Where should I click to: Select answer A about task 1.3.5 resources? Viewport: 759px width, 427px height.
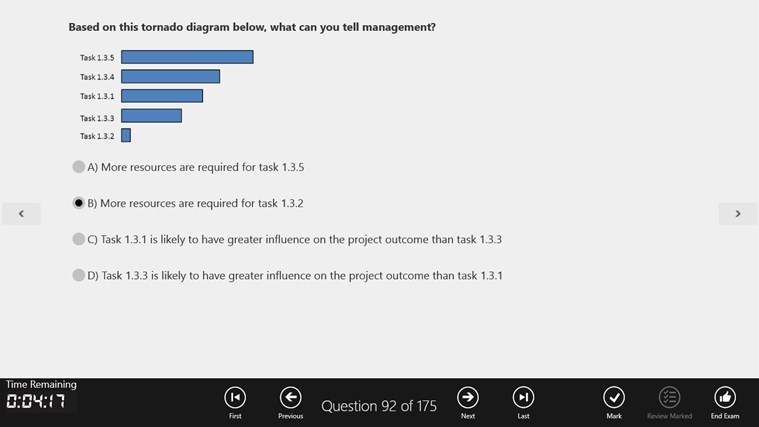tap(78, 167)
